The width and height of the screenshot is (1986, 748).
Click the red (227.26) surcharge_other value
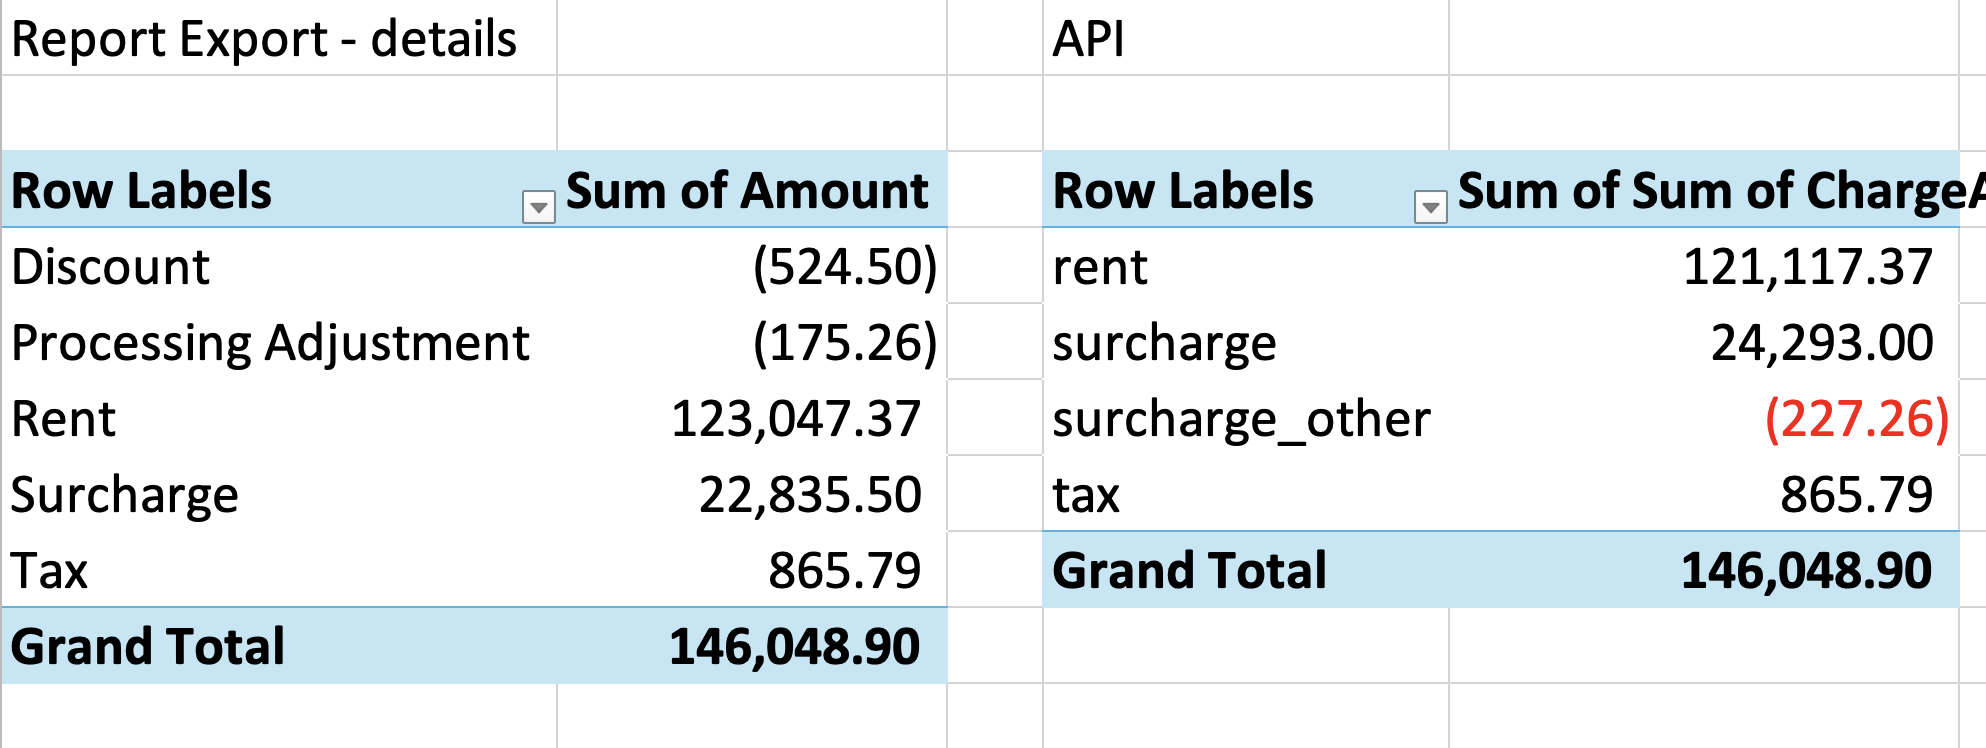pos(1856,419)
